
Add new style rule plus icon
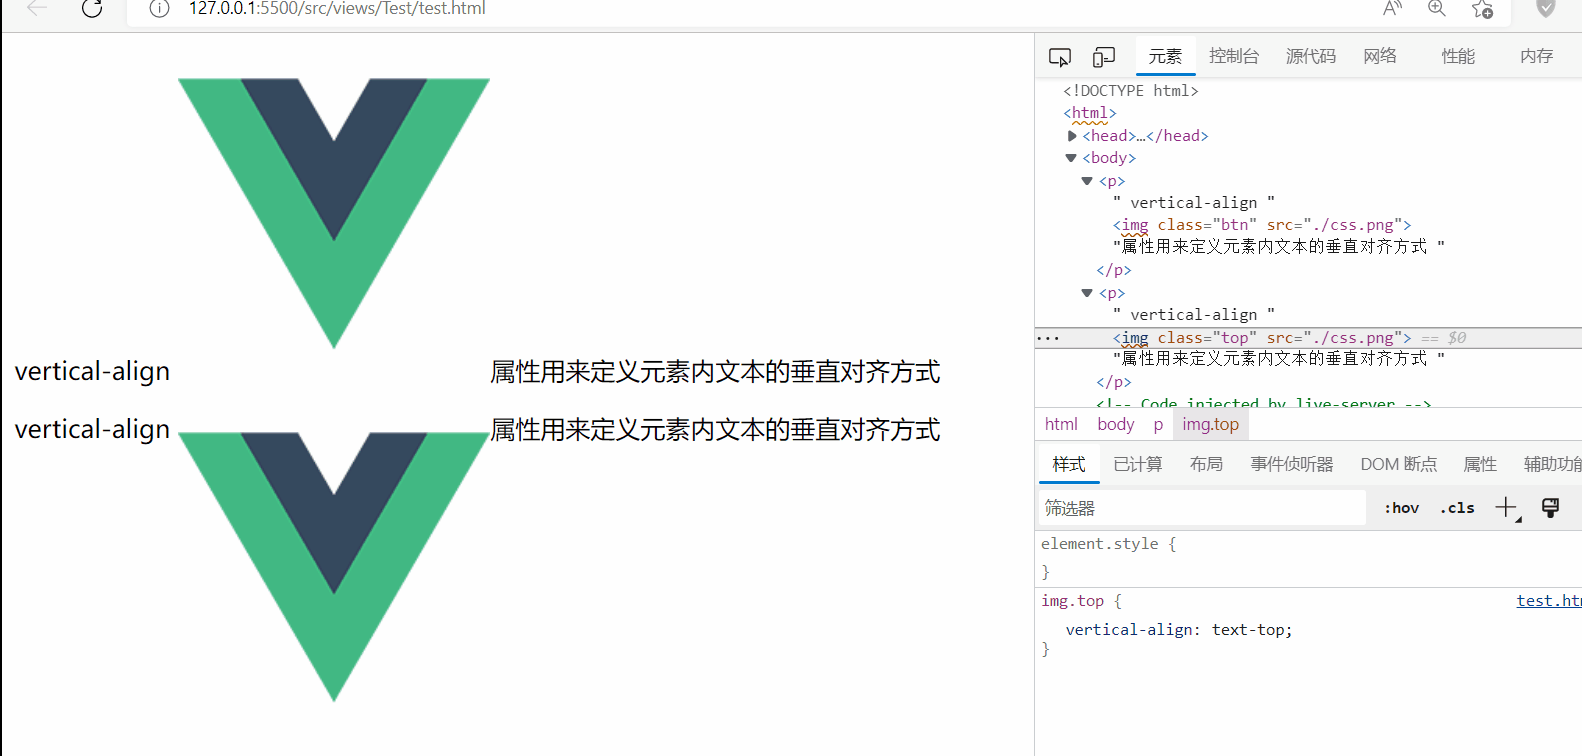point(1507,508)
